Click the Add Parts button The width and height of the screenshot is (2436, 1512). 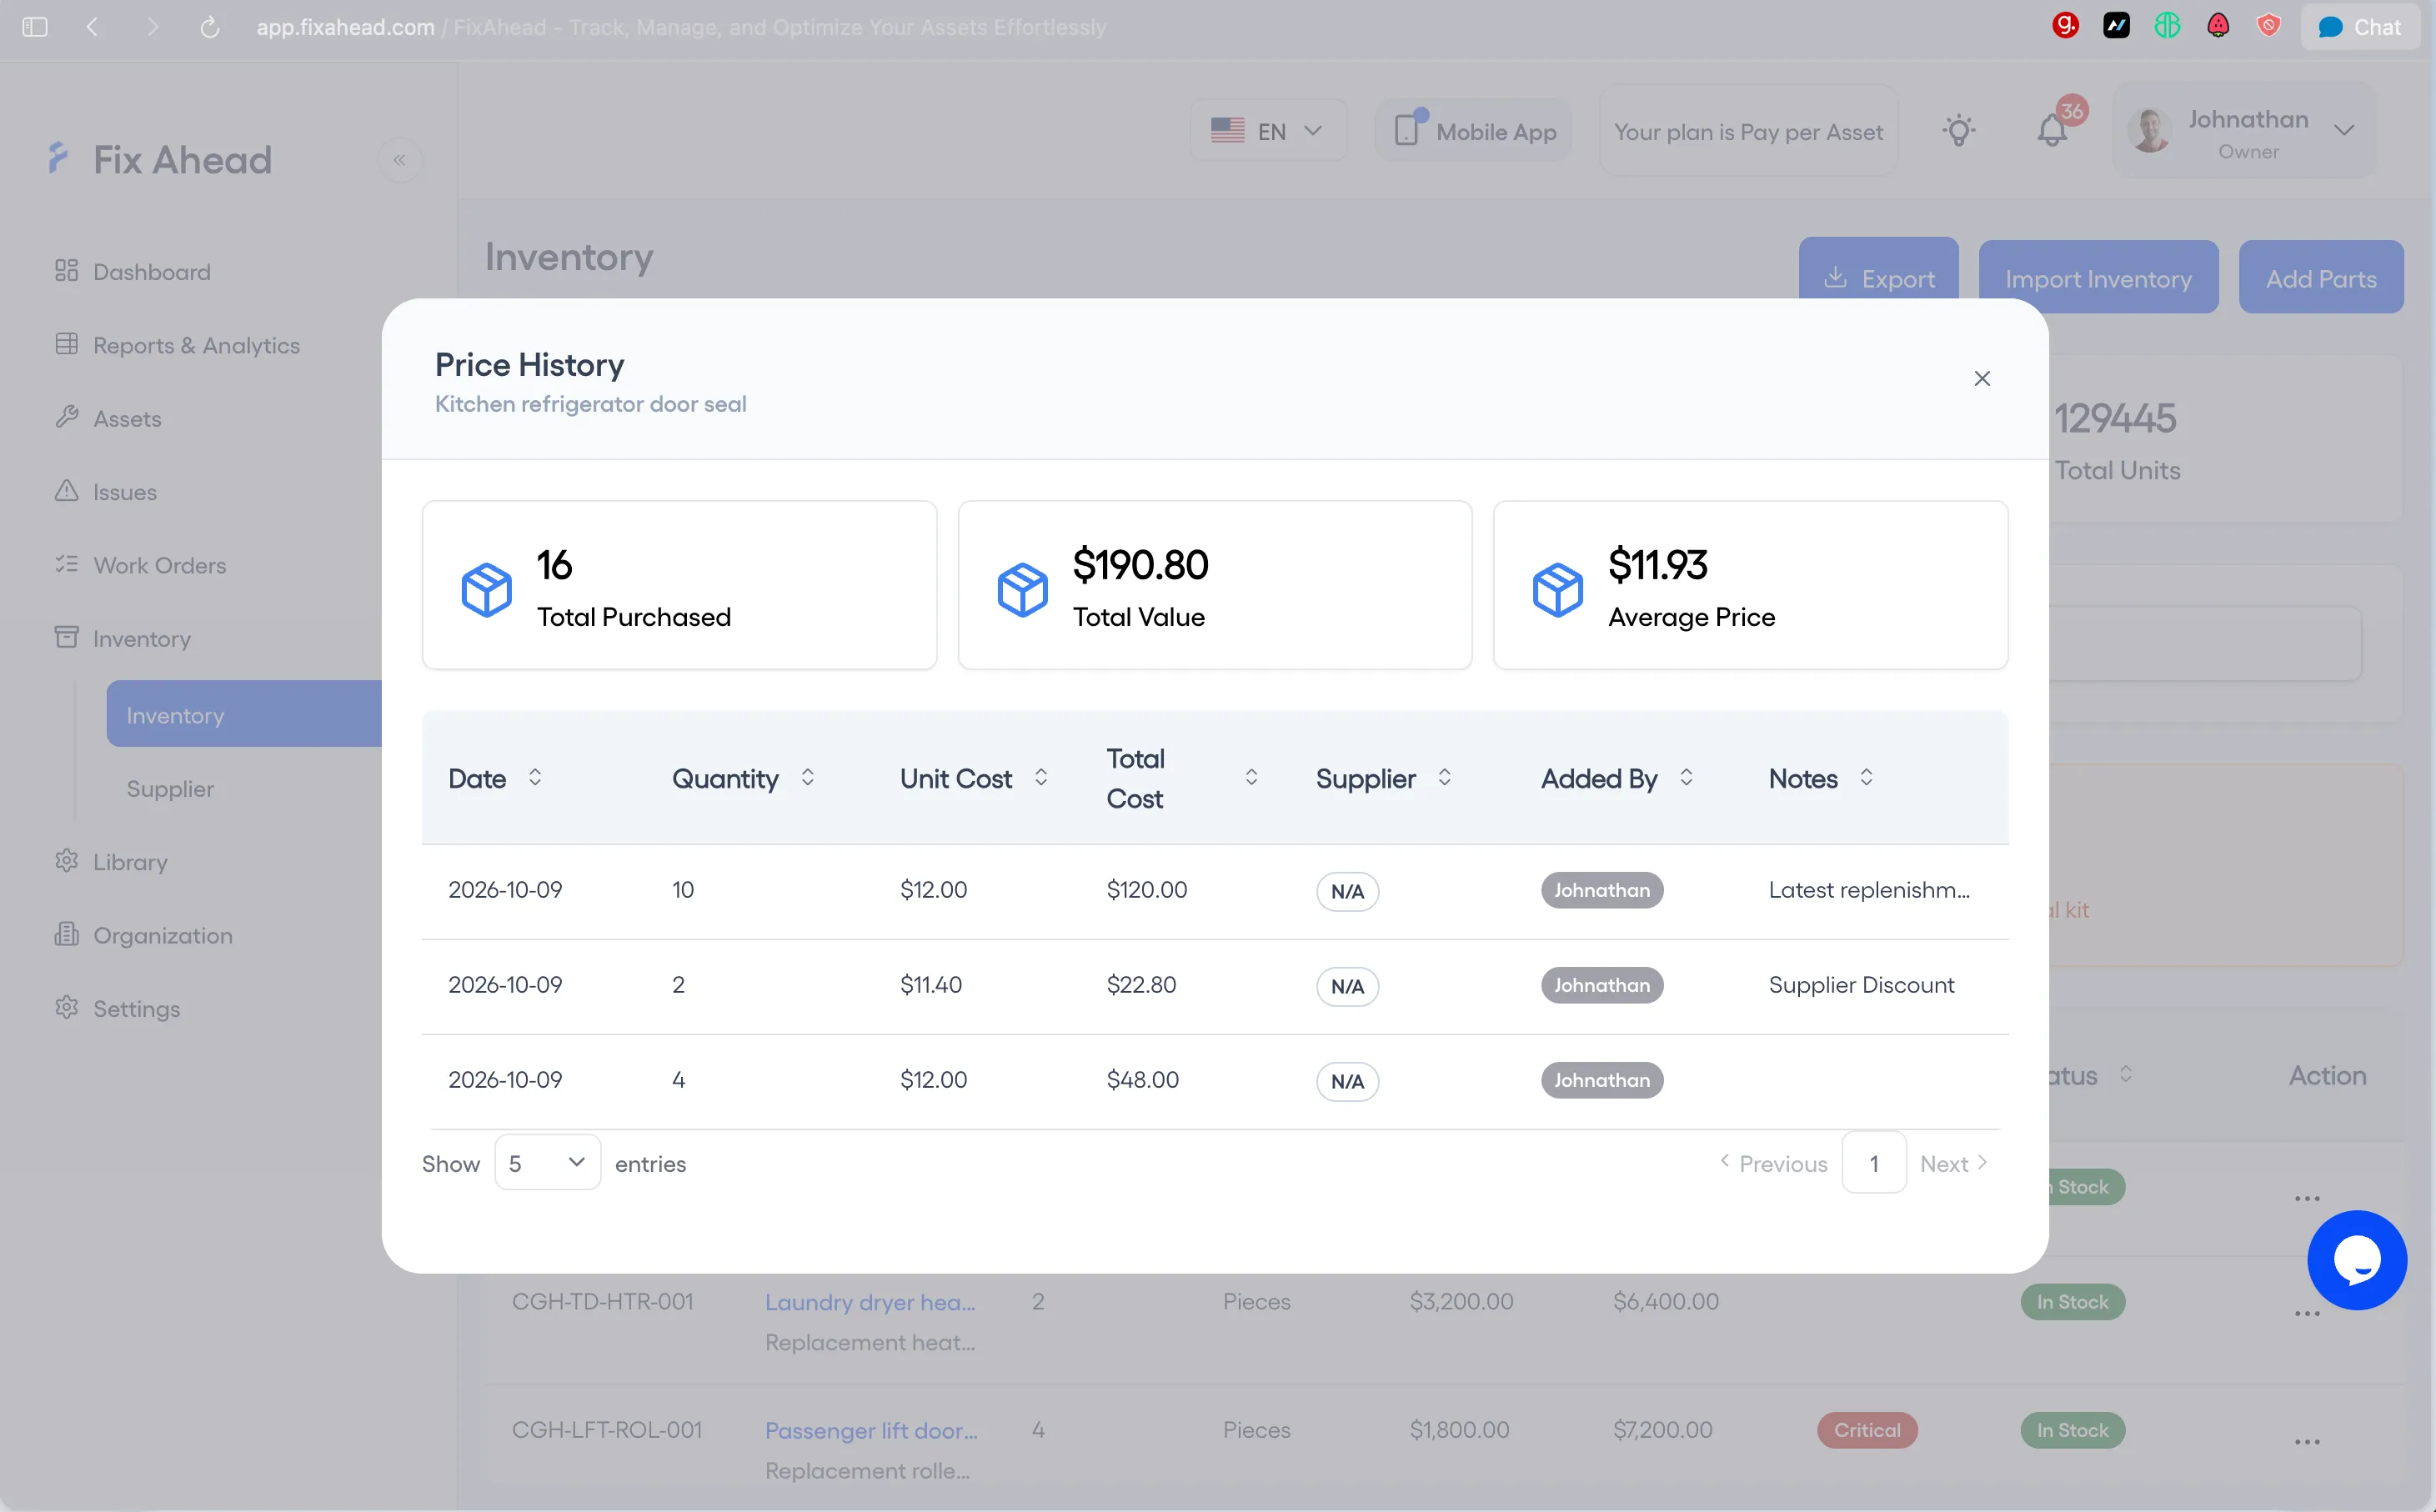pyautogui.click(x=2320, y=277)
